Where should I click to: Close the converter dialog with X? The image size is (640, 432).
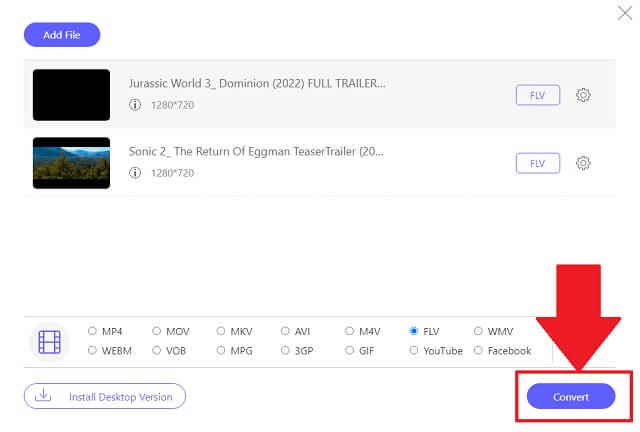coord(626,13)
